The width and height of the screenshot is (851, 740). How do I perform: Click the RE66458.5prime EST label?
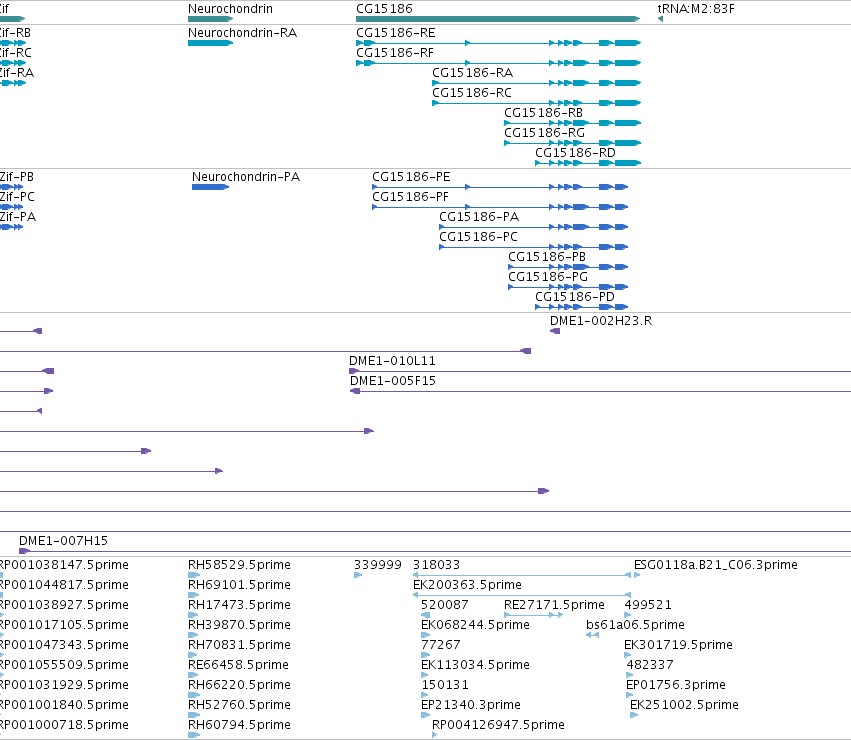tap(238, 665)
